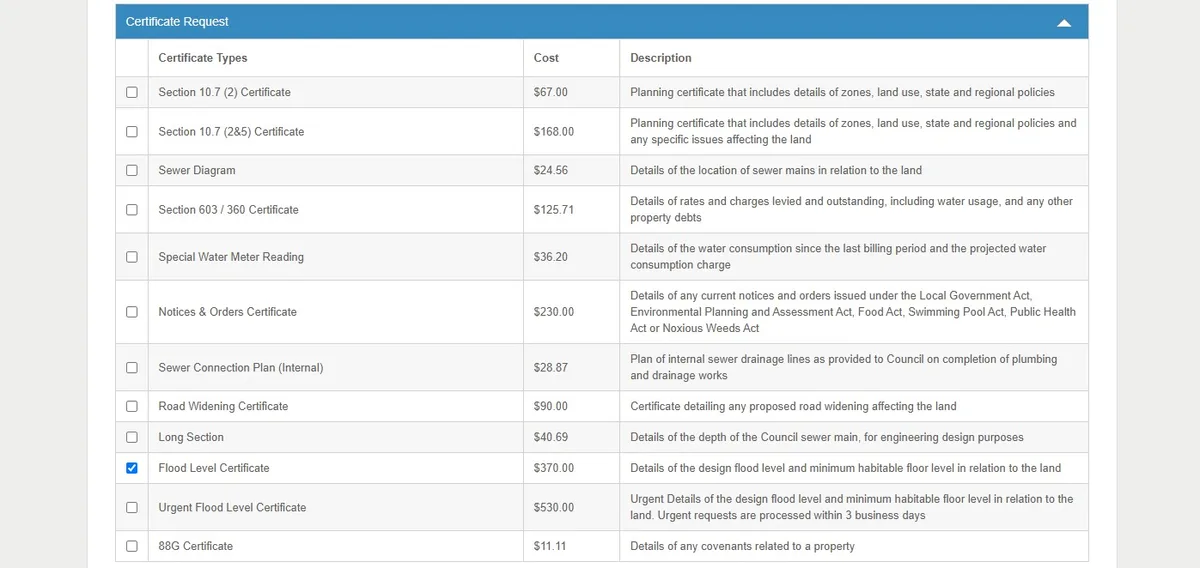Click the Flood Level Certificate label
The height and width of the screenshot is (568, 1200).
pyautogui.click(x=214, y=468)
